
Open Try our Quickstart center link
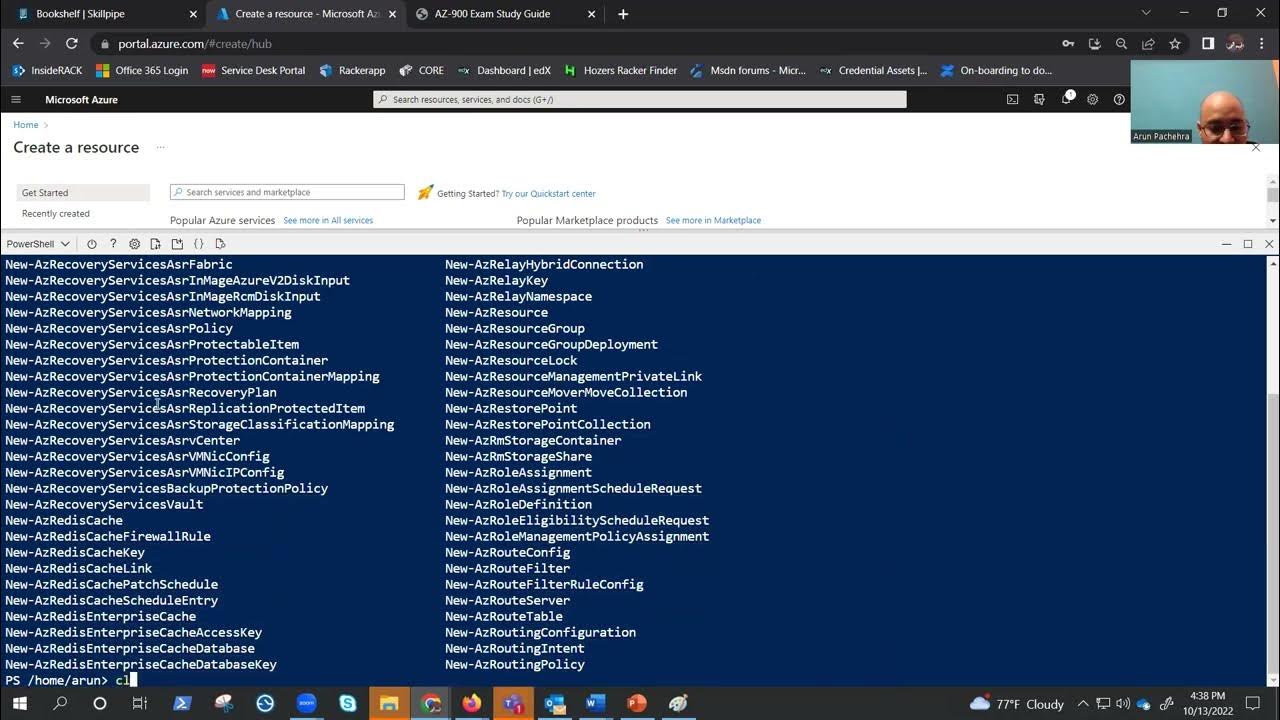(548, 194)
